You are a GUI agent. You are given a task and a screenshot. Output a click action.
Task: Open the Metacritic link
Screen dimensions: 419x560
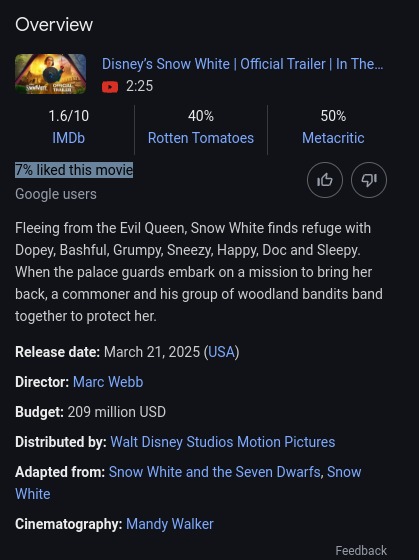click(x=333, y=138)
